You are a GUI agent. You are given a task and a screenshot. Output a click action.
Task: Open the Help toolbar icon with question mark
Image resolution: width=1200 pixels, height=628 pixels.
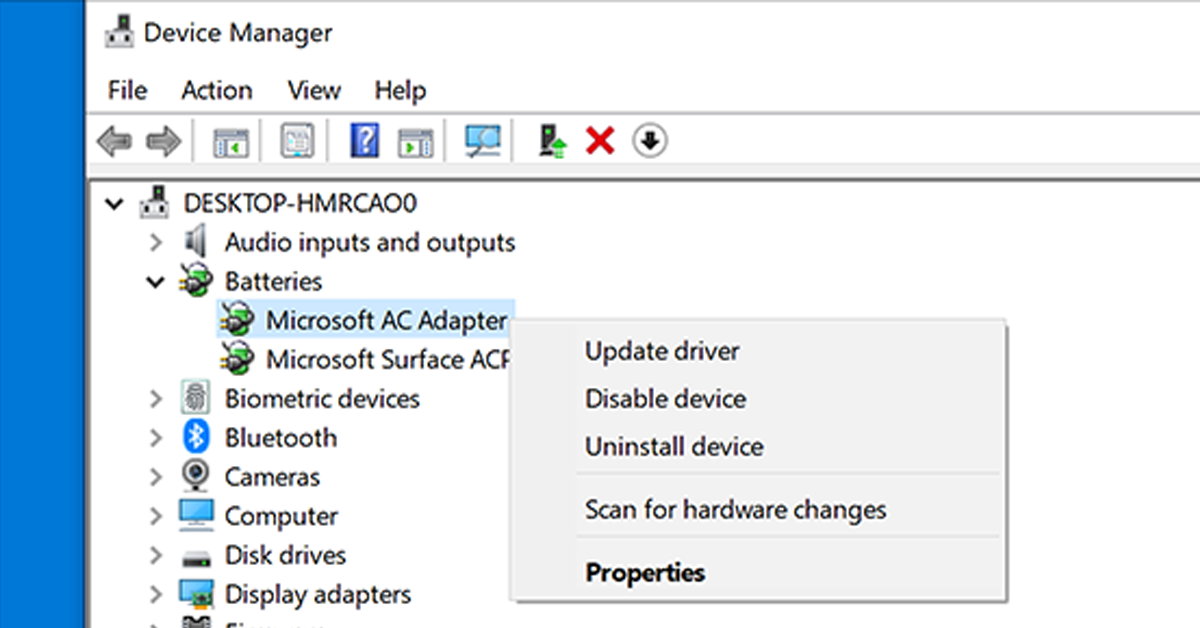pyautogui.click(x=365, y=141)
